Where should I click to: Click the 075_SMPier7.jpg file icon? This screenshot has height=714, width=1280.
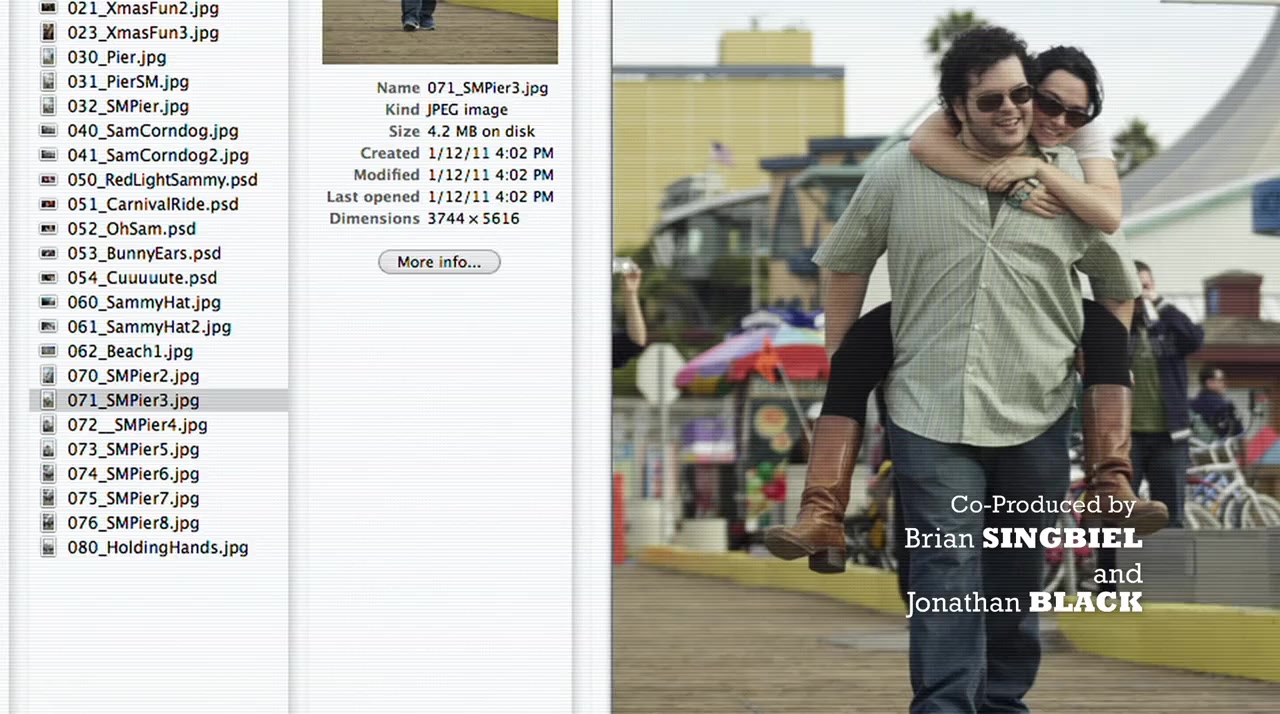(47, 498)
